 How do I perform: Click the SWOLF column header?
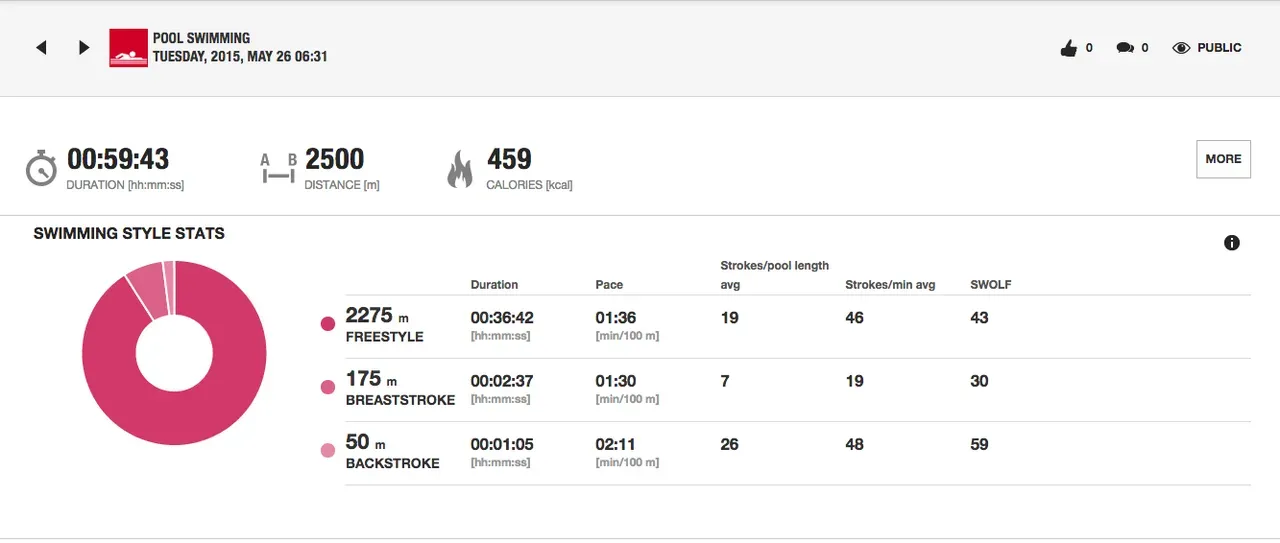pyautogui.click(x=990, y=285)
